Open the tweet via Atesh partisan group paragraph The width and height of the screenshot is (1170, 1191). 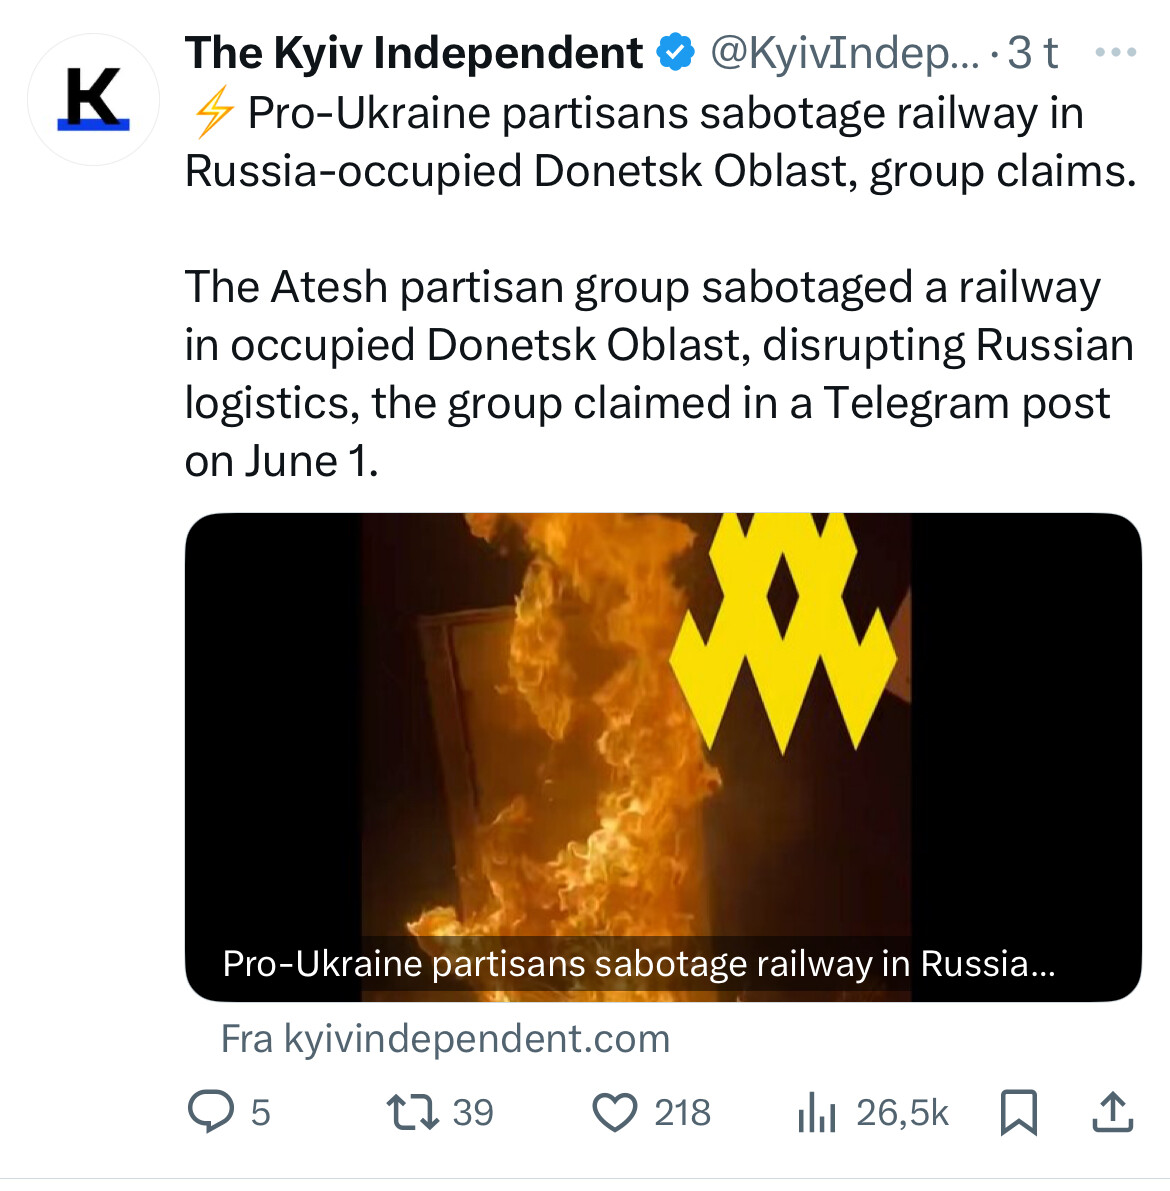(x=659, y=374)
